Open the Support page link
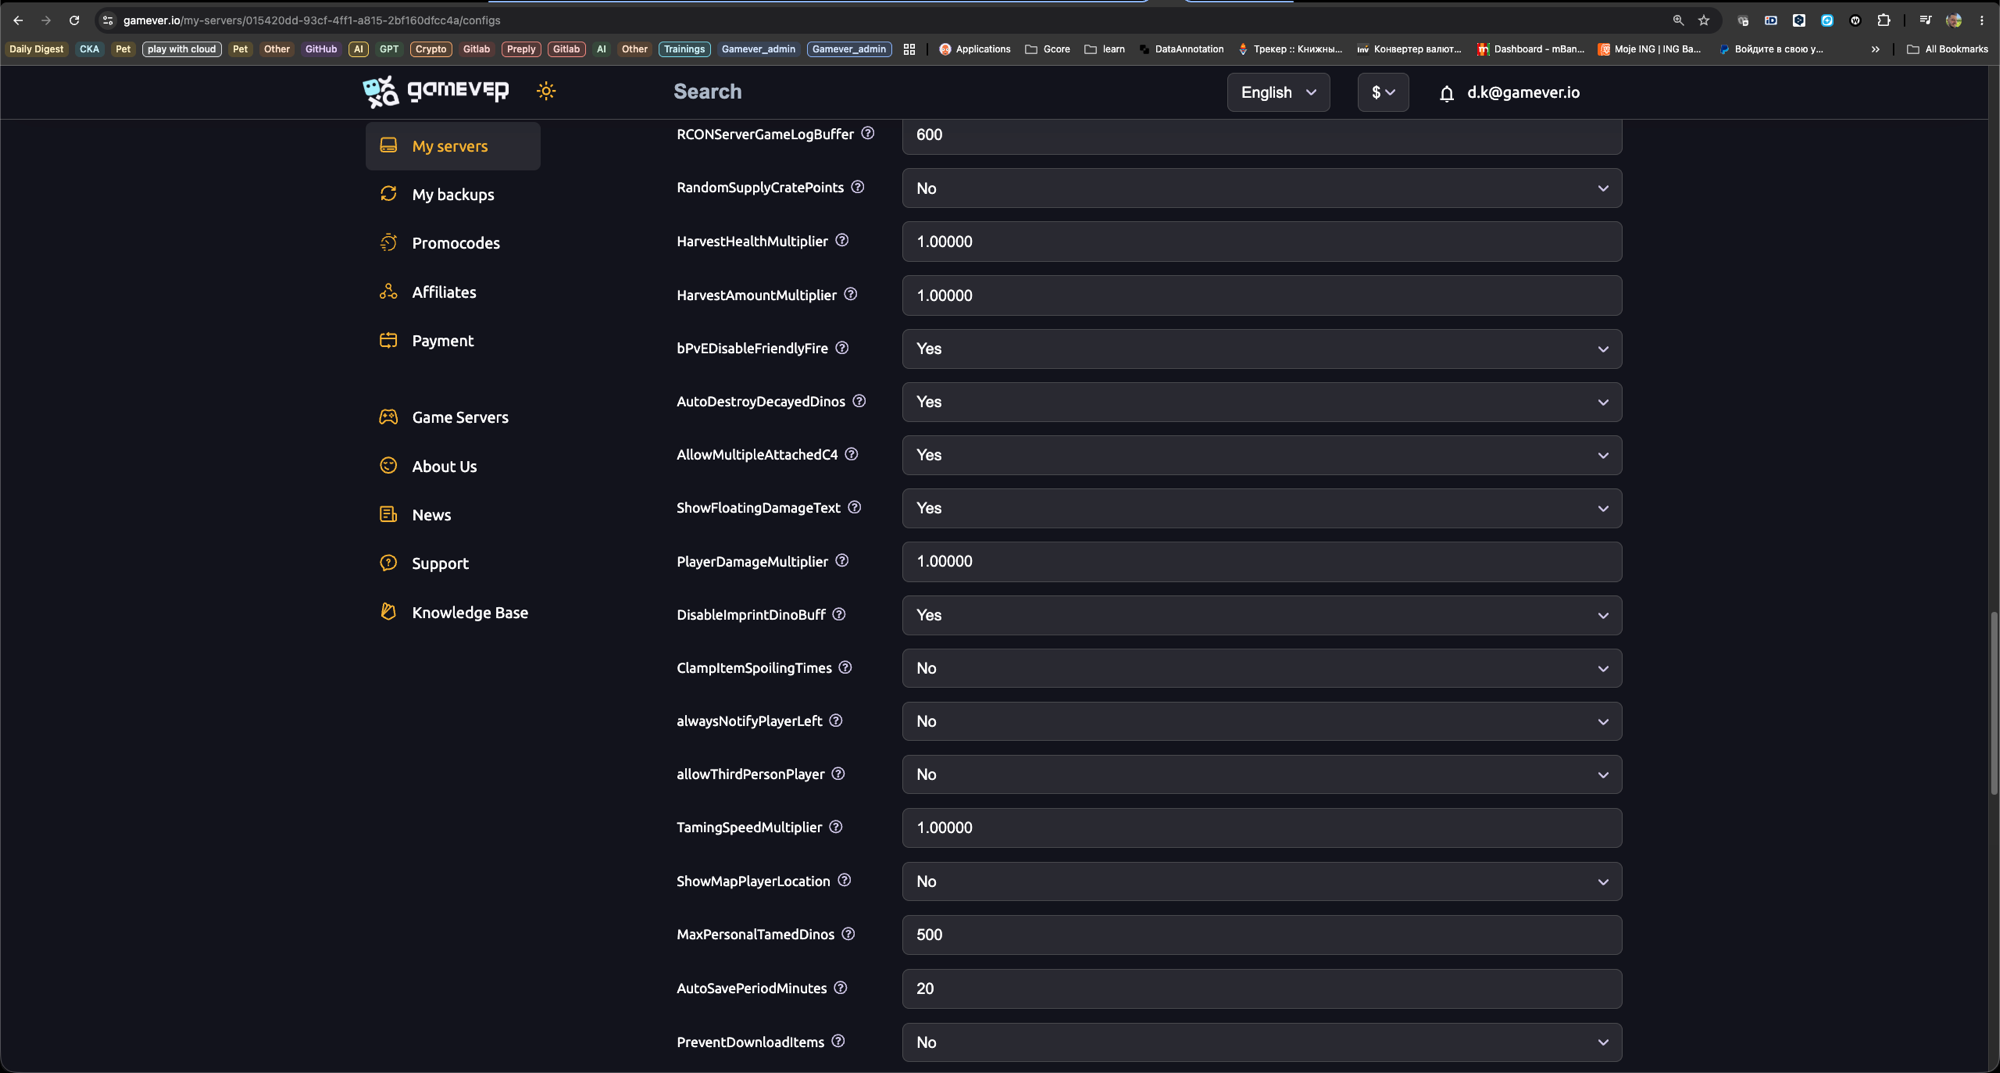Viewport: 2000px width, 1073px height. pos(453,563)
